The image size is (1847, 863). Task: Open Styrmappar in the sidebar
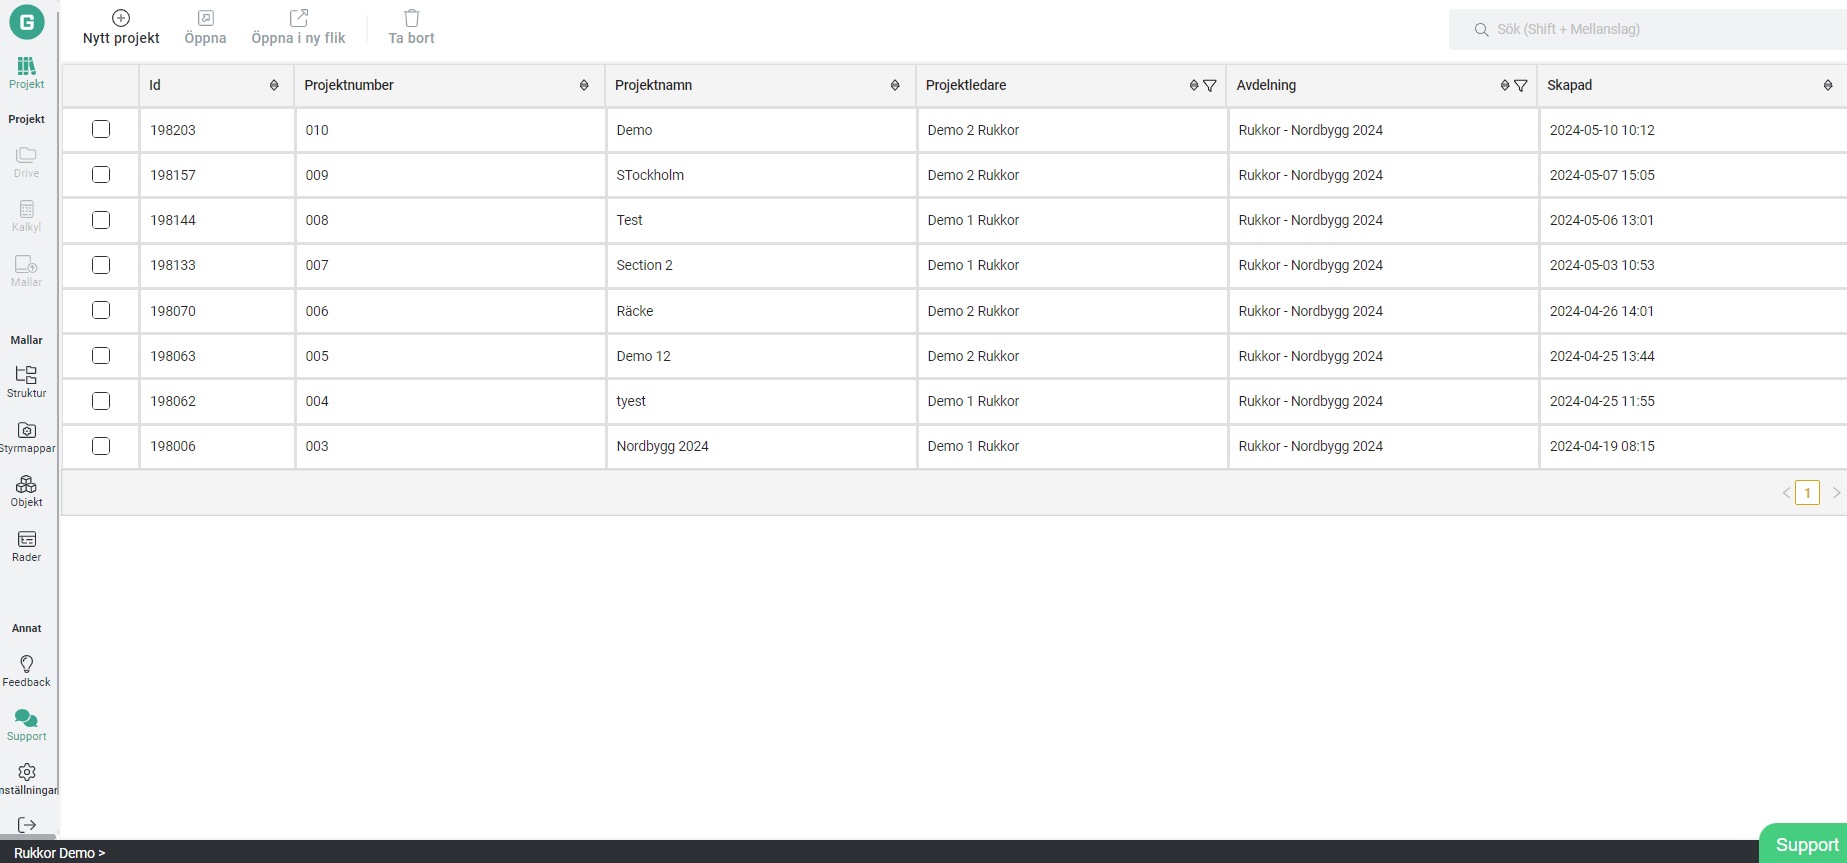pos(27,437)
